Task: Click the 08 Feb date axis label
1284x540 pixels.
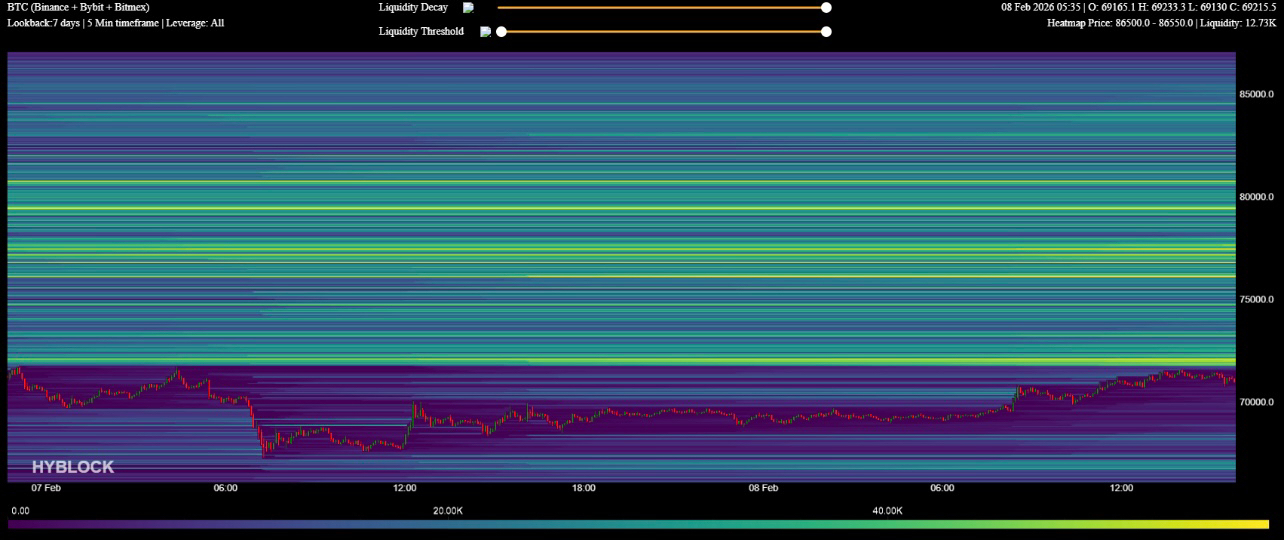Action: click(x=763, y=489)
